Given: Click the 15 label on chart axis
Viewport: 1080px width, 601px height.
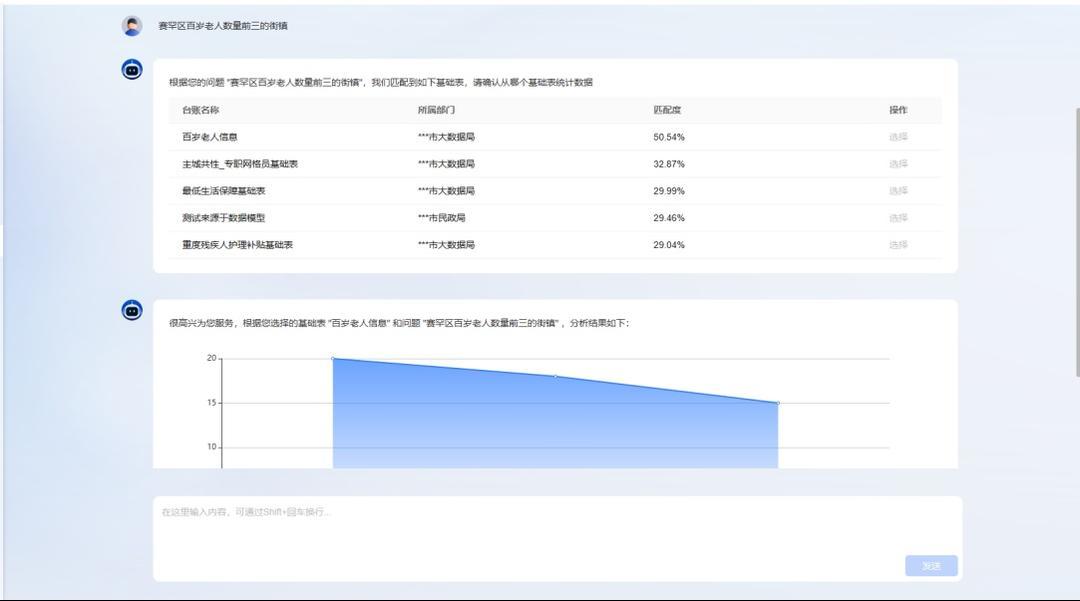Looking at the screenshot, I should pyautogui.click(x=211, y=403).
